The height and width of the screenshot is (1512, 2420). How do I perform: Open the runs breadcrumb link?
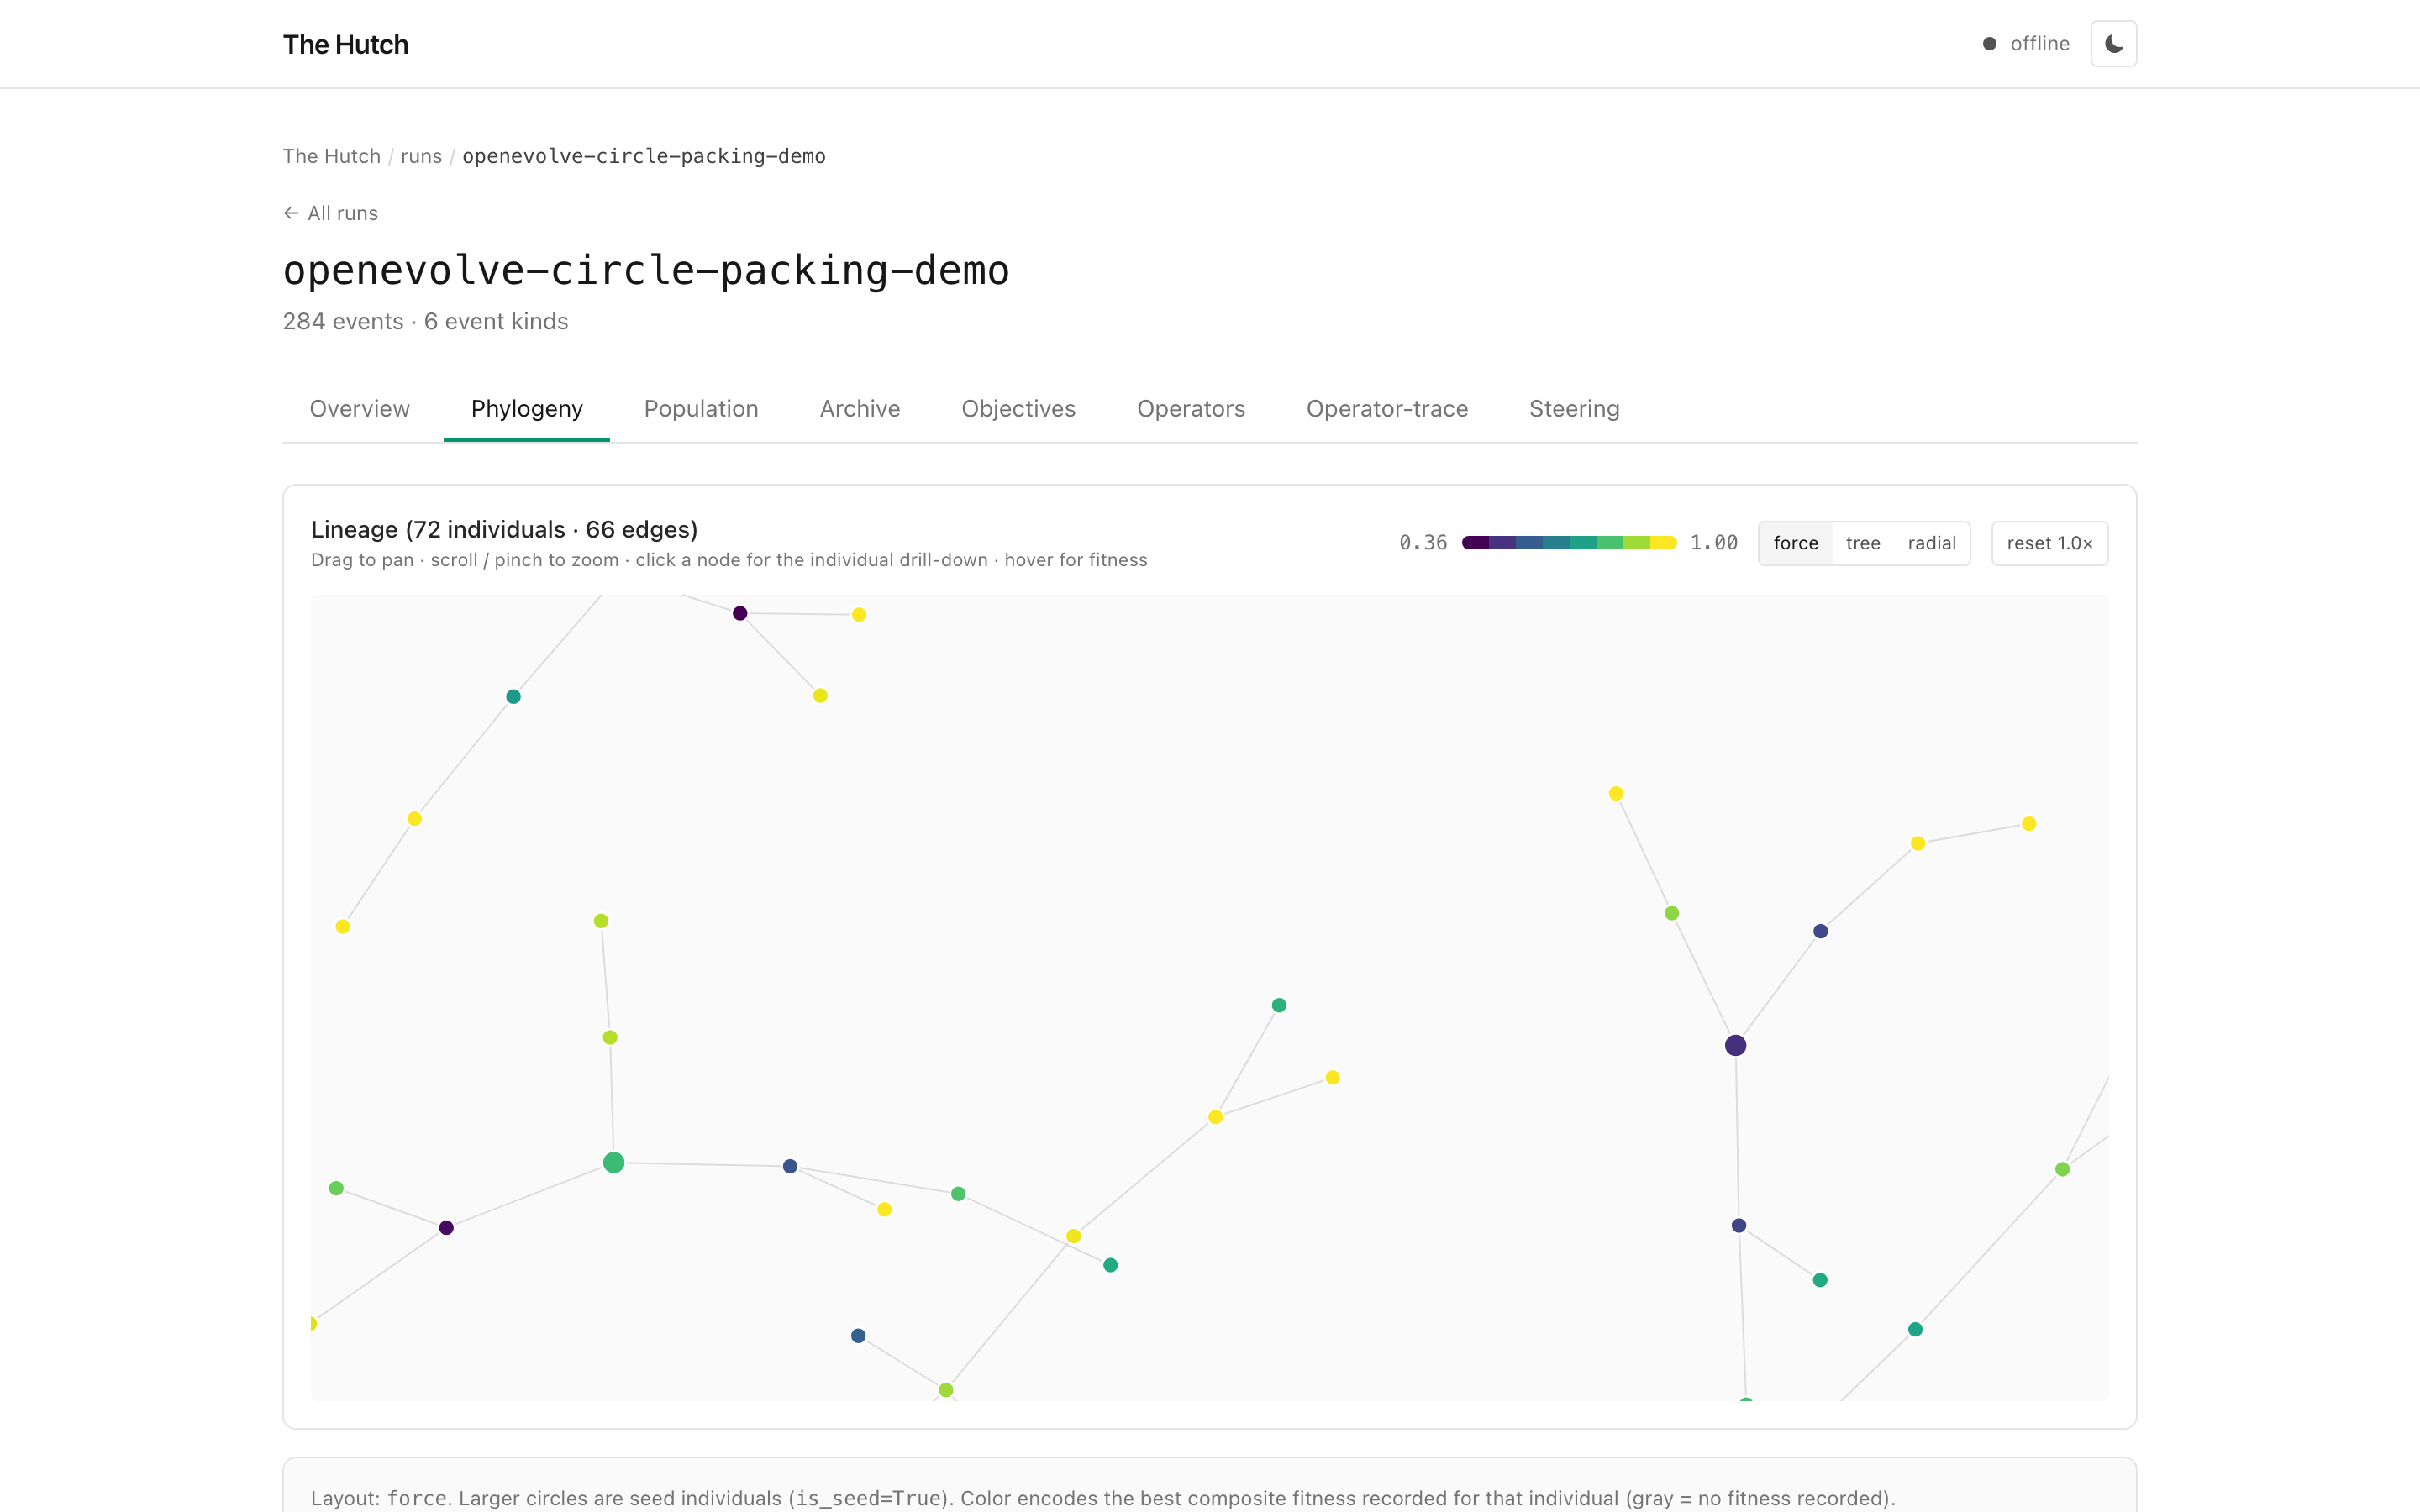[421, 156]
